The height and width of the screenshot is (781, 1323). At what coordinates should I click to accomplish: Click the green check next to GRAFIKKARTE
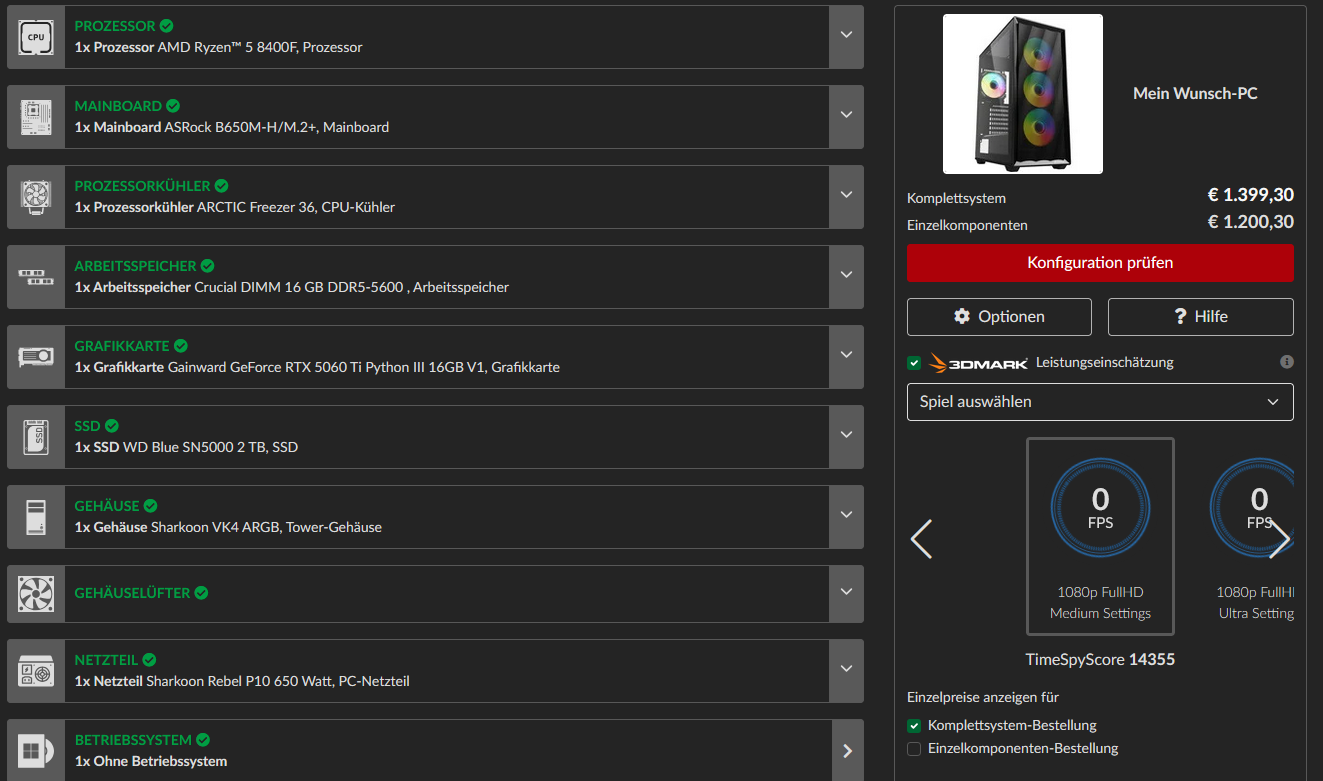(181, 346)
